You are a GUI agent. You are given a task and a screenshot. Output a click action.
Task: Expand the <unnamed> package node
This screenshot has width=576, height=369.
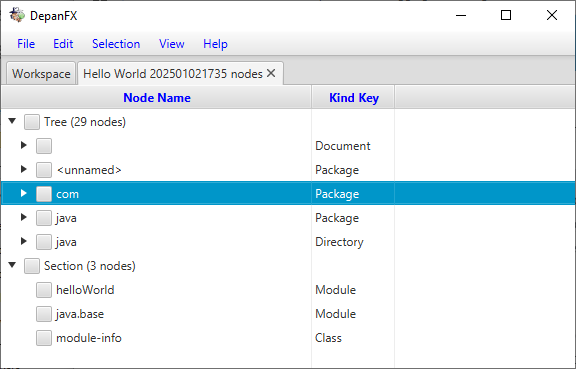[24, 169]
